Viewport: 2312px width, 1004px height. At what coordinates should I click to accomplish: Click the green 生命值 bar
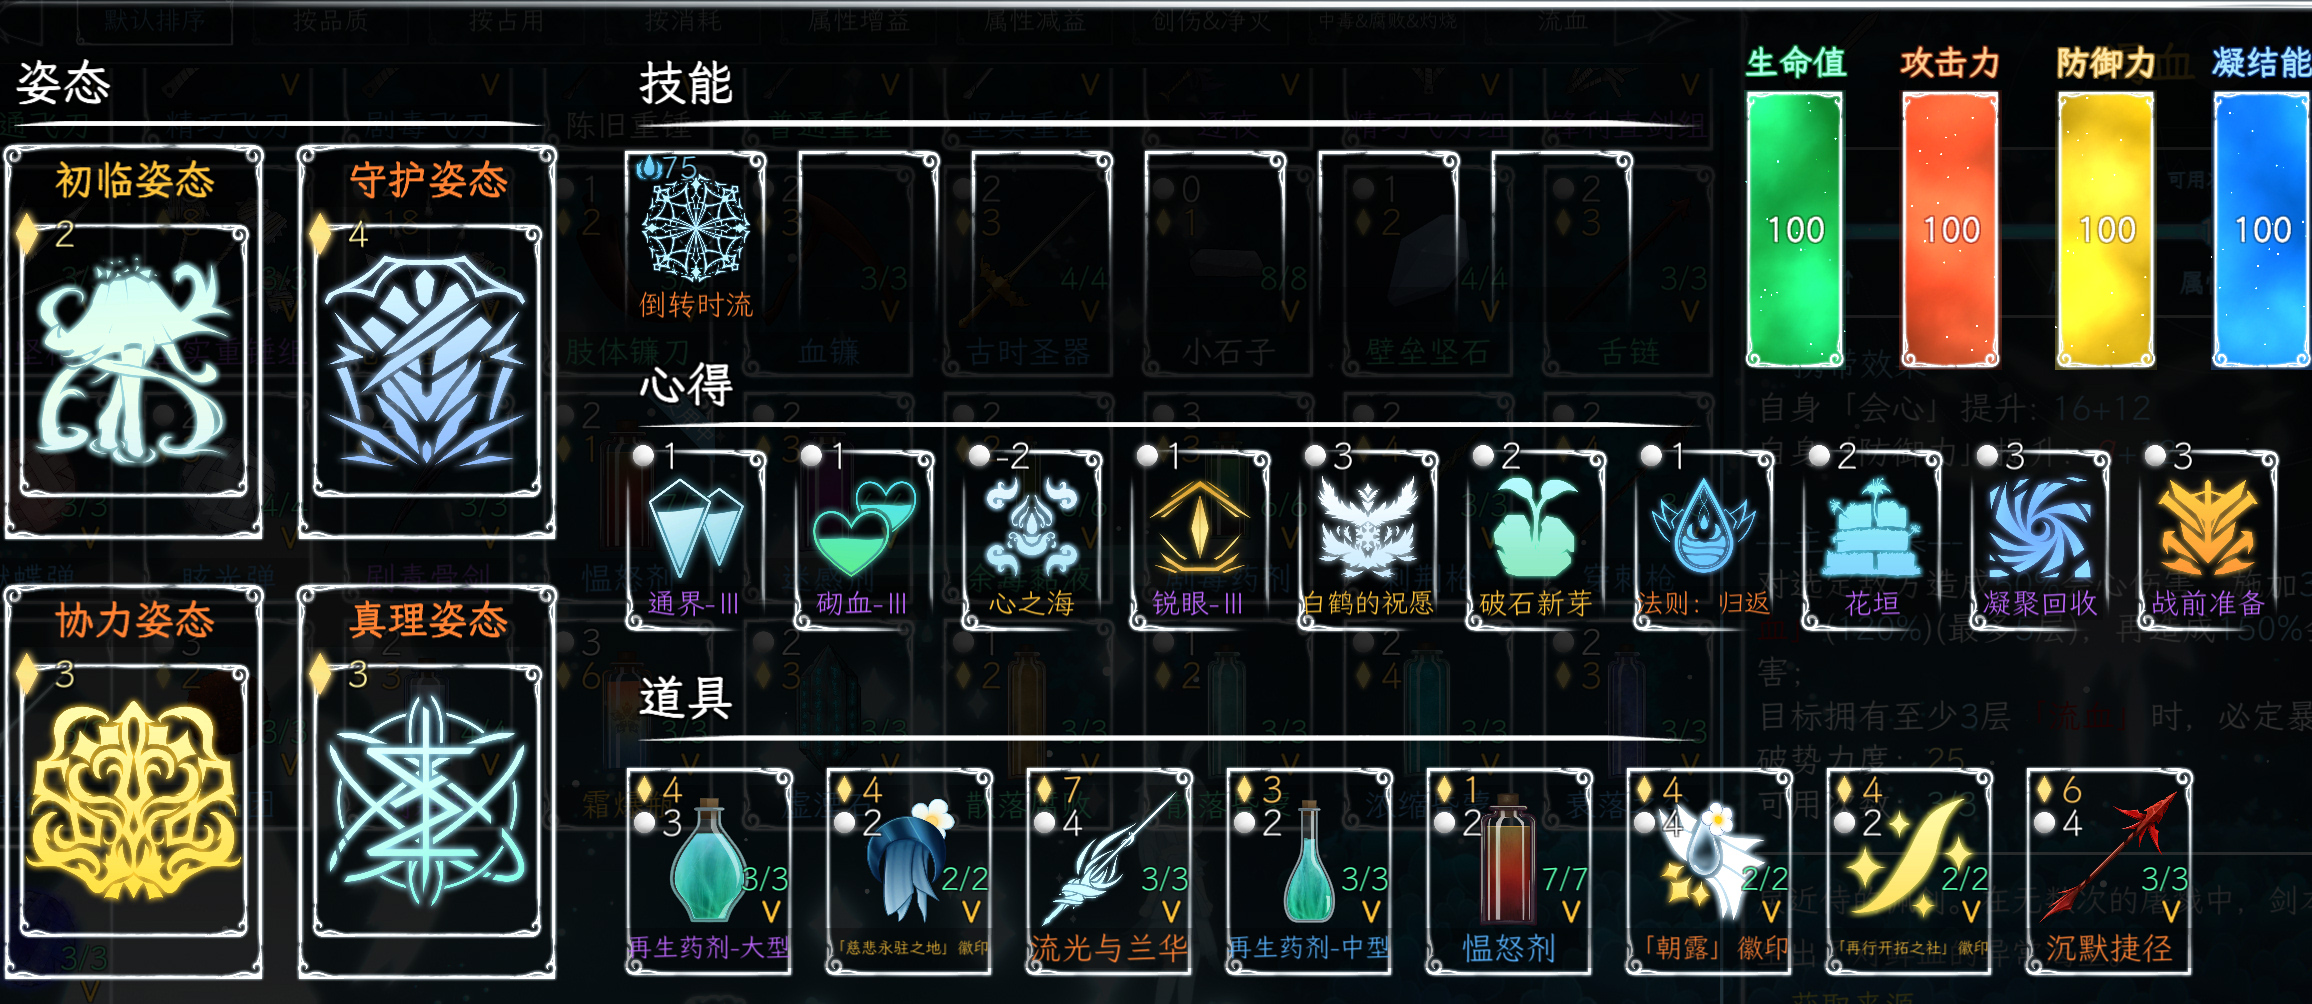click(1795, 230)
